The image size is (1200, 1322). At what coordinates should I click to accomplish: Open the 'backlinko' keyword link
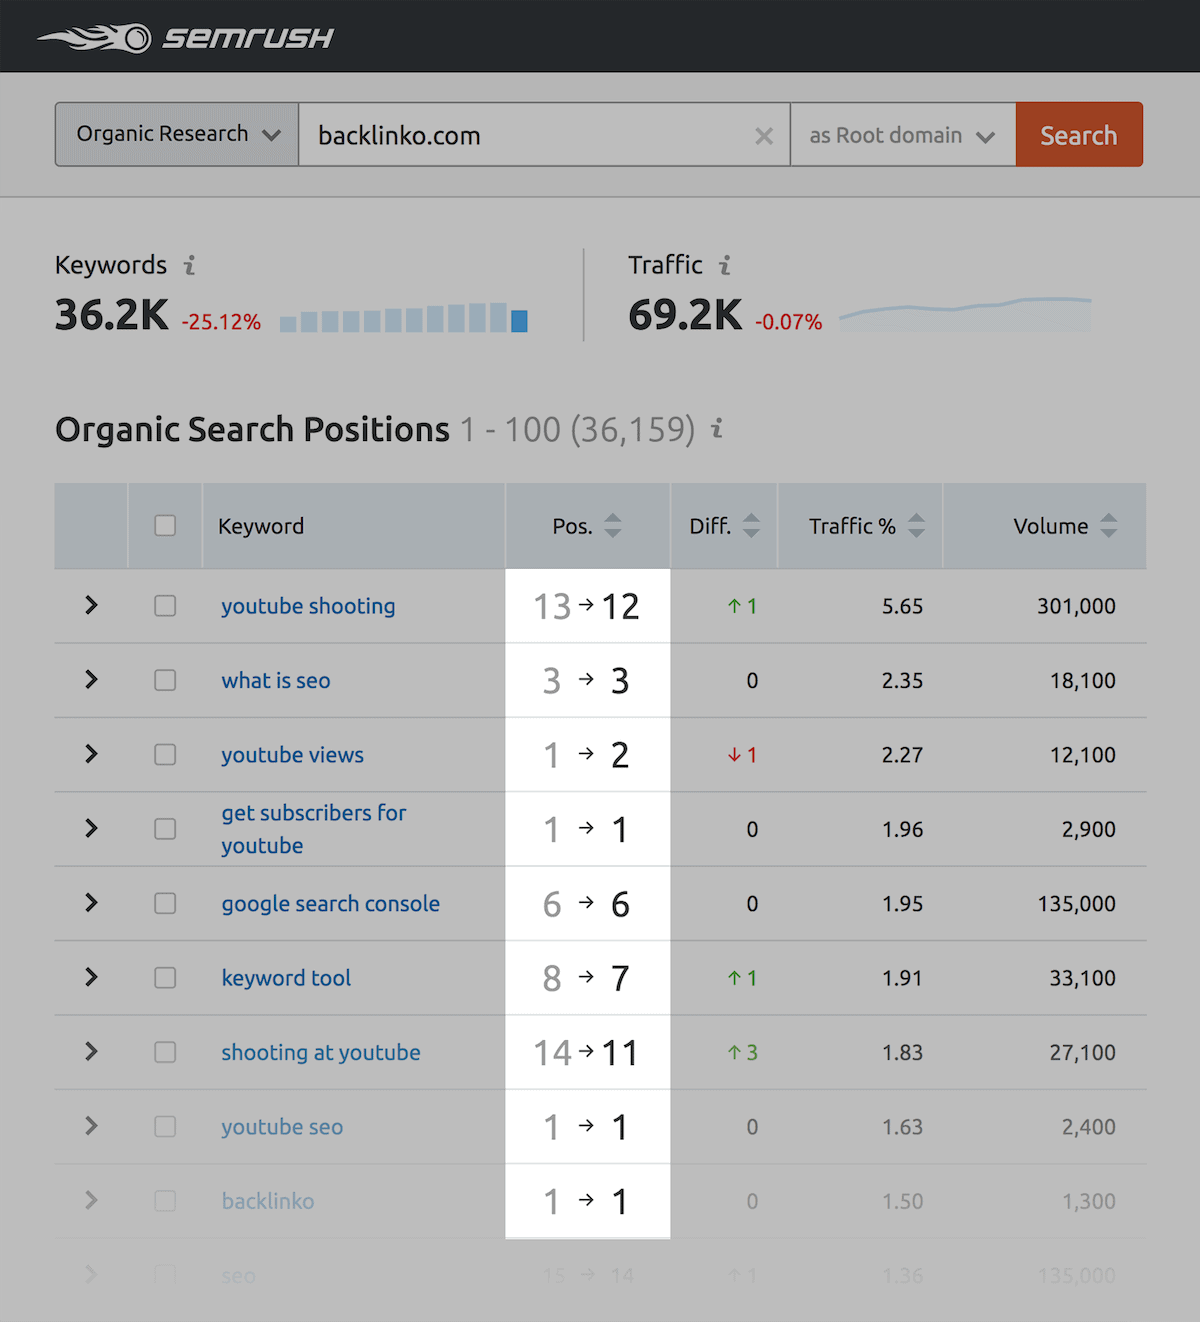coord(268,1201)
